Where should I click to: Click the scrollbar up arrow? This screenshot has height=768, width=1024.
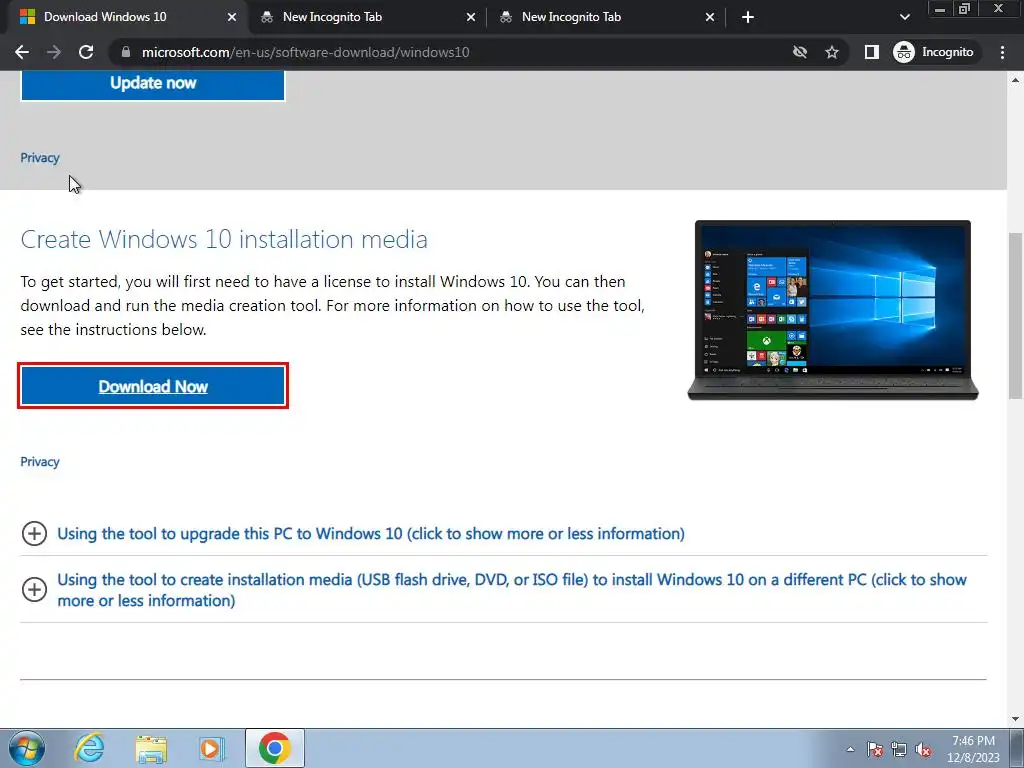coord(1015,80)
